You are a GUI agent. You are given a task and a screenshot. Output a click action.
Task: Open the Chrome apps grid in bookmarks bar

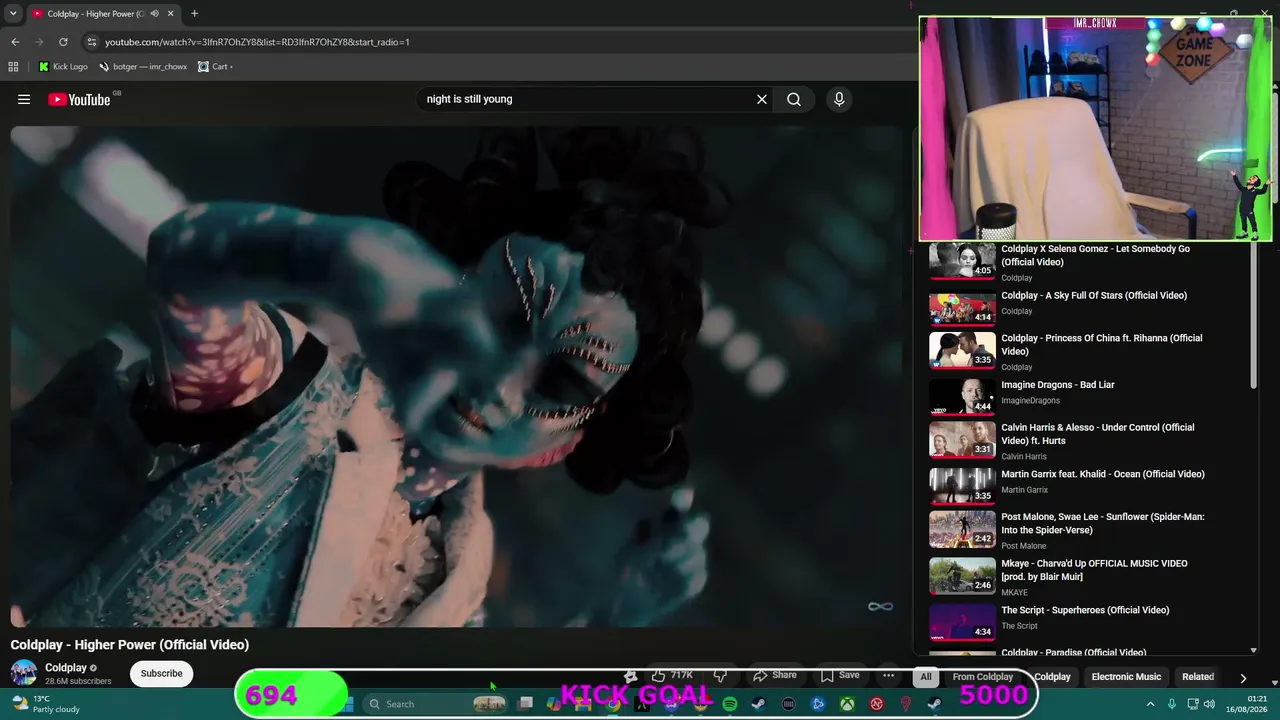[x=13, y=67]
